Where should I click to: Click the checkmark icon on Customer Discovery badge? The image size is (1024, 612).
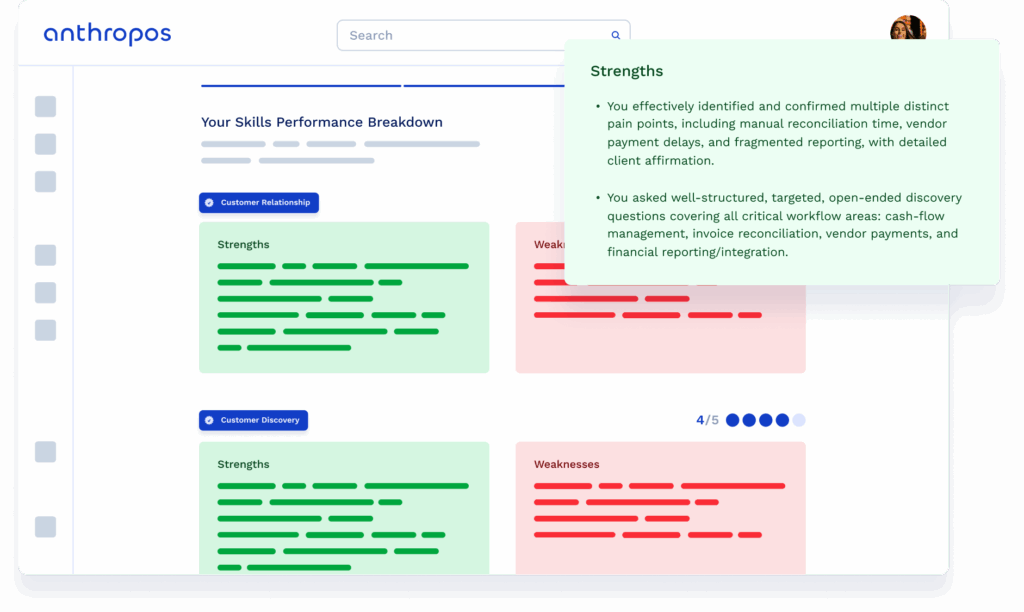[210, 420]
